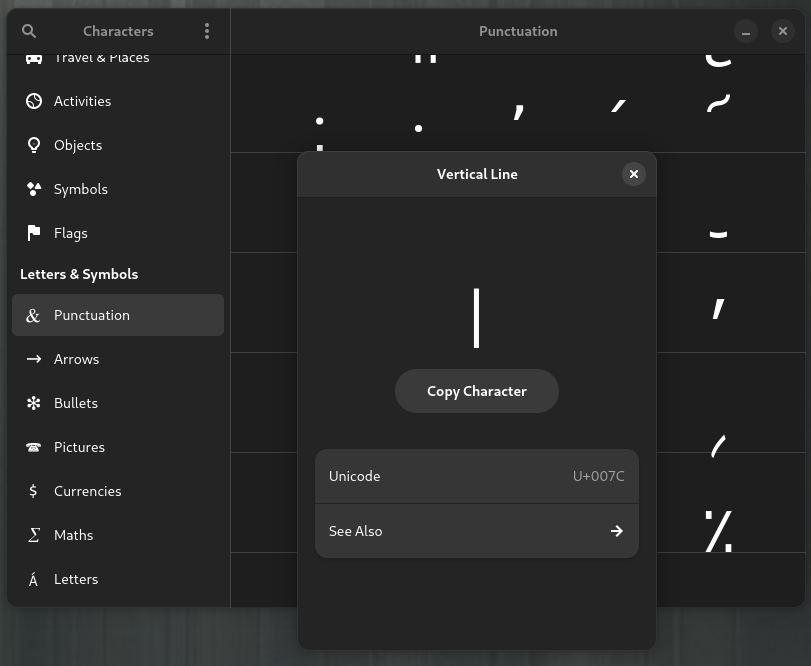
Task: Click the Copy Character button
Action: [476, 391]
